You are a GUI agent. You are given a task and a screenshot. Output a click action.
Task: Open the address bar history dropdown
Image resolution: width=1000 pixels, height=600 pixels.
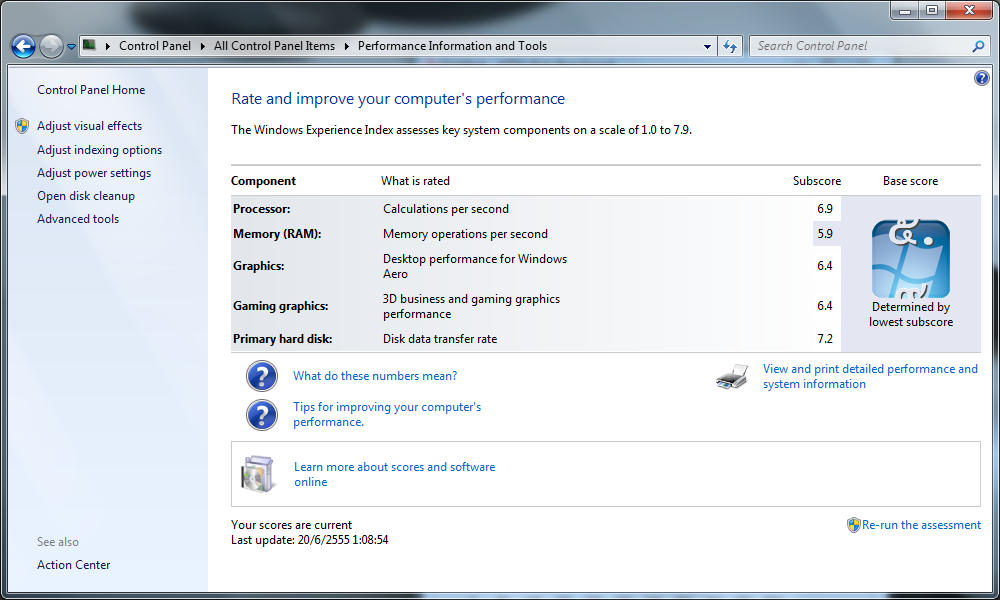click(x=707, y=47)
